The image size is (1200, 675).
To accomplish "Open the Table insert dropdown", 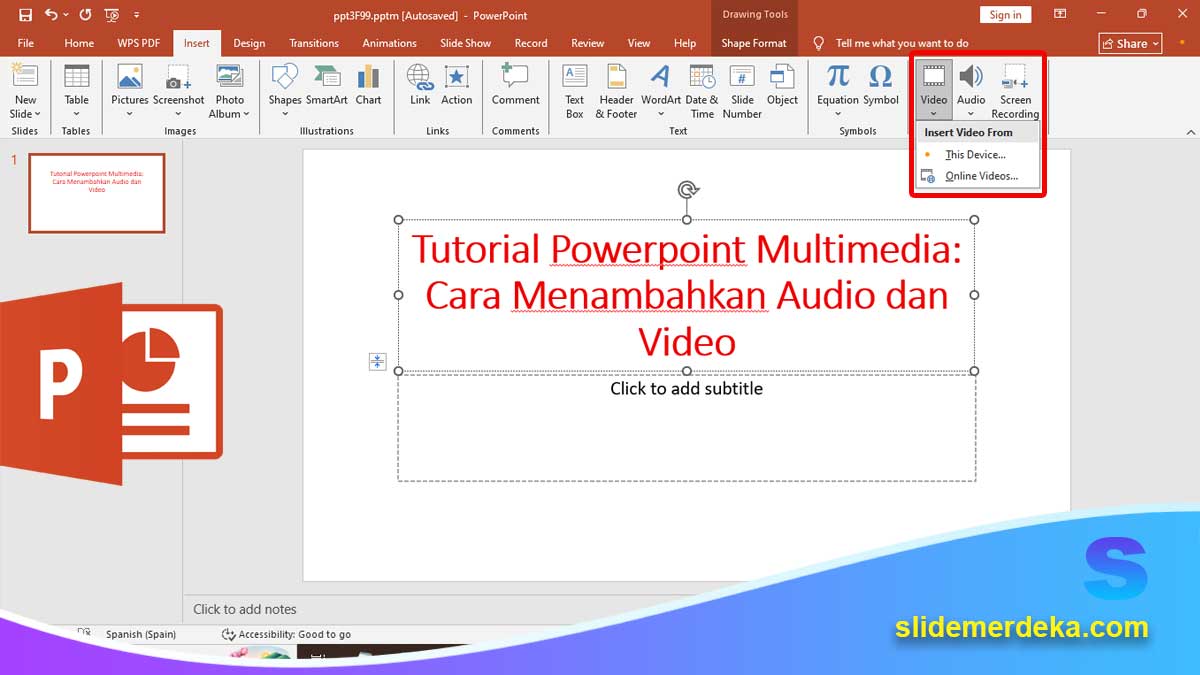I will coord(76,91).
